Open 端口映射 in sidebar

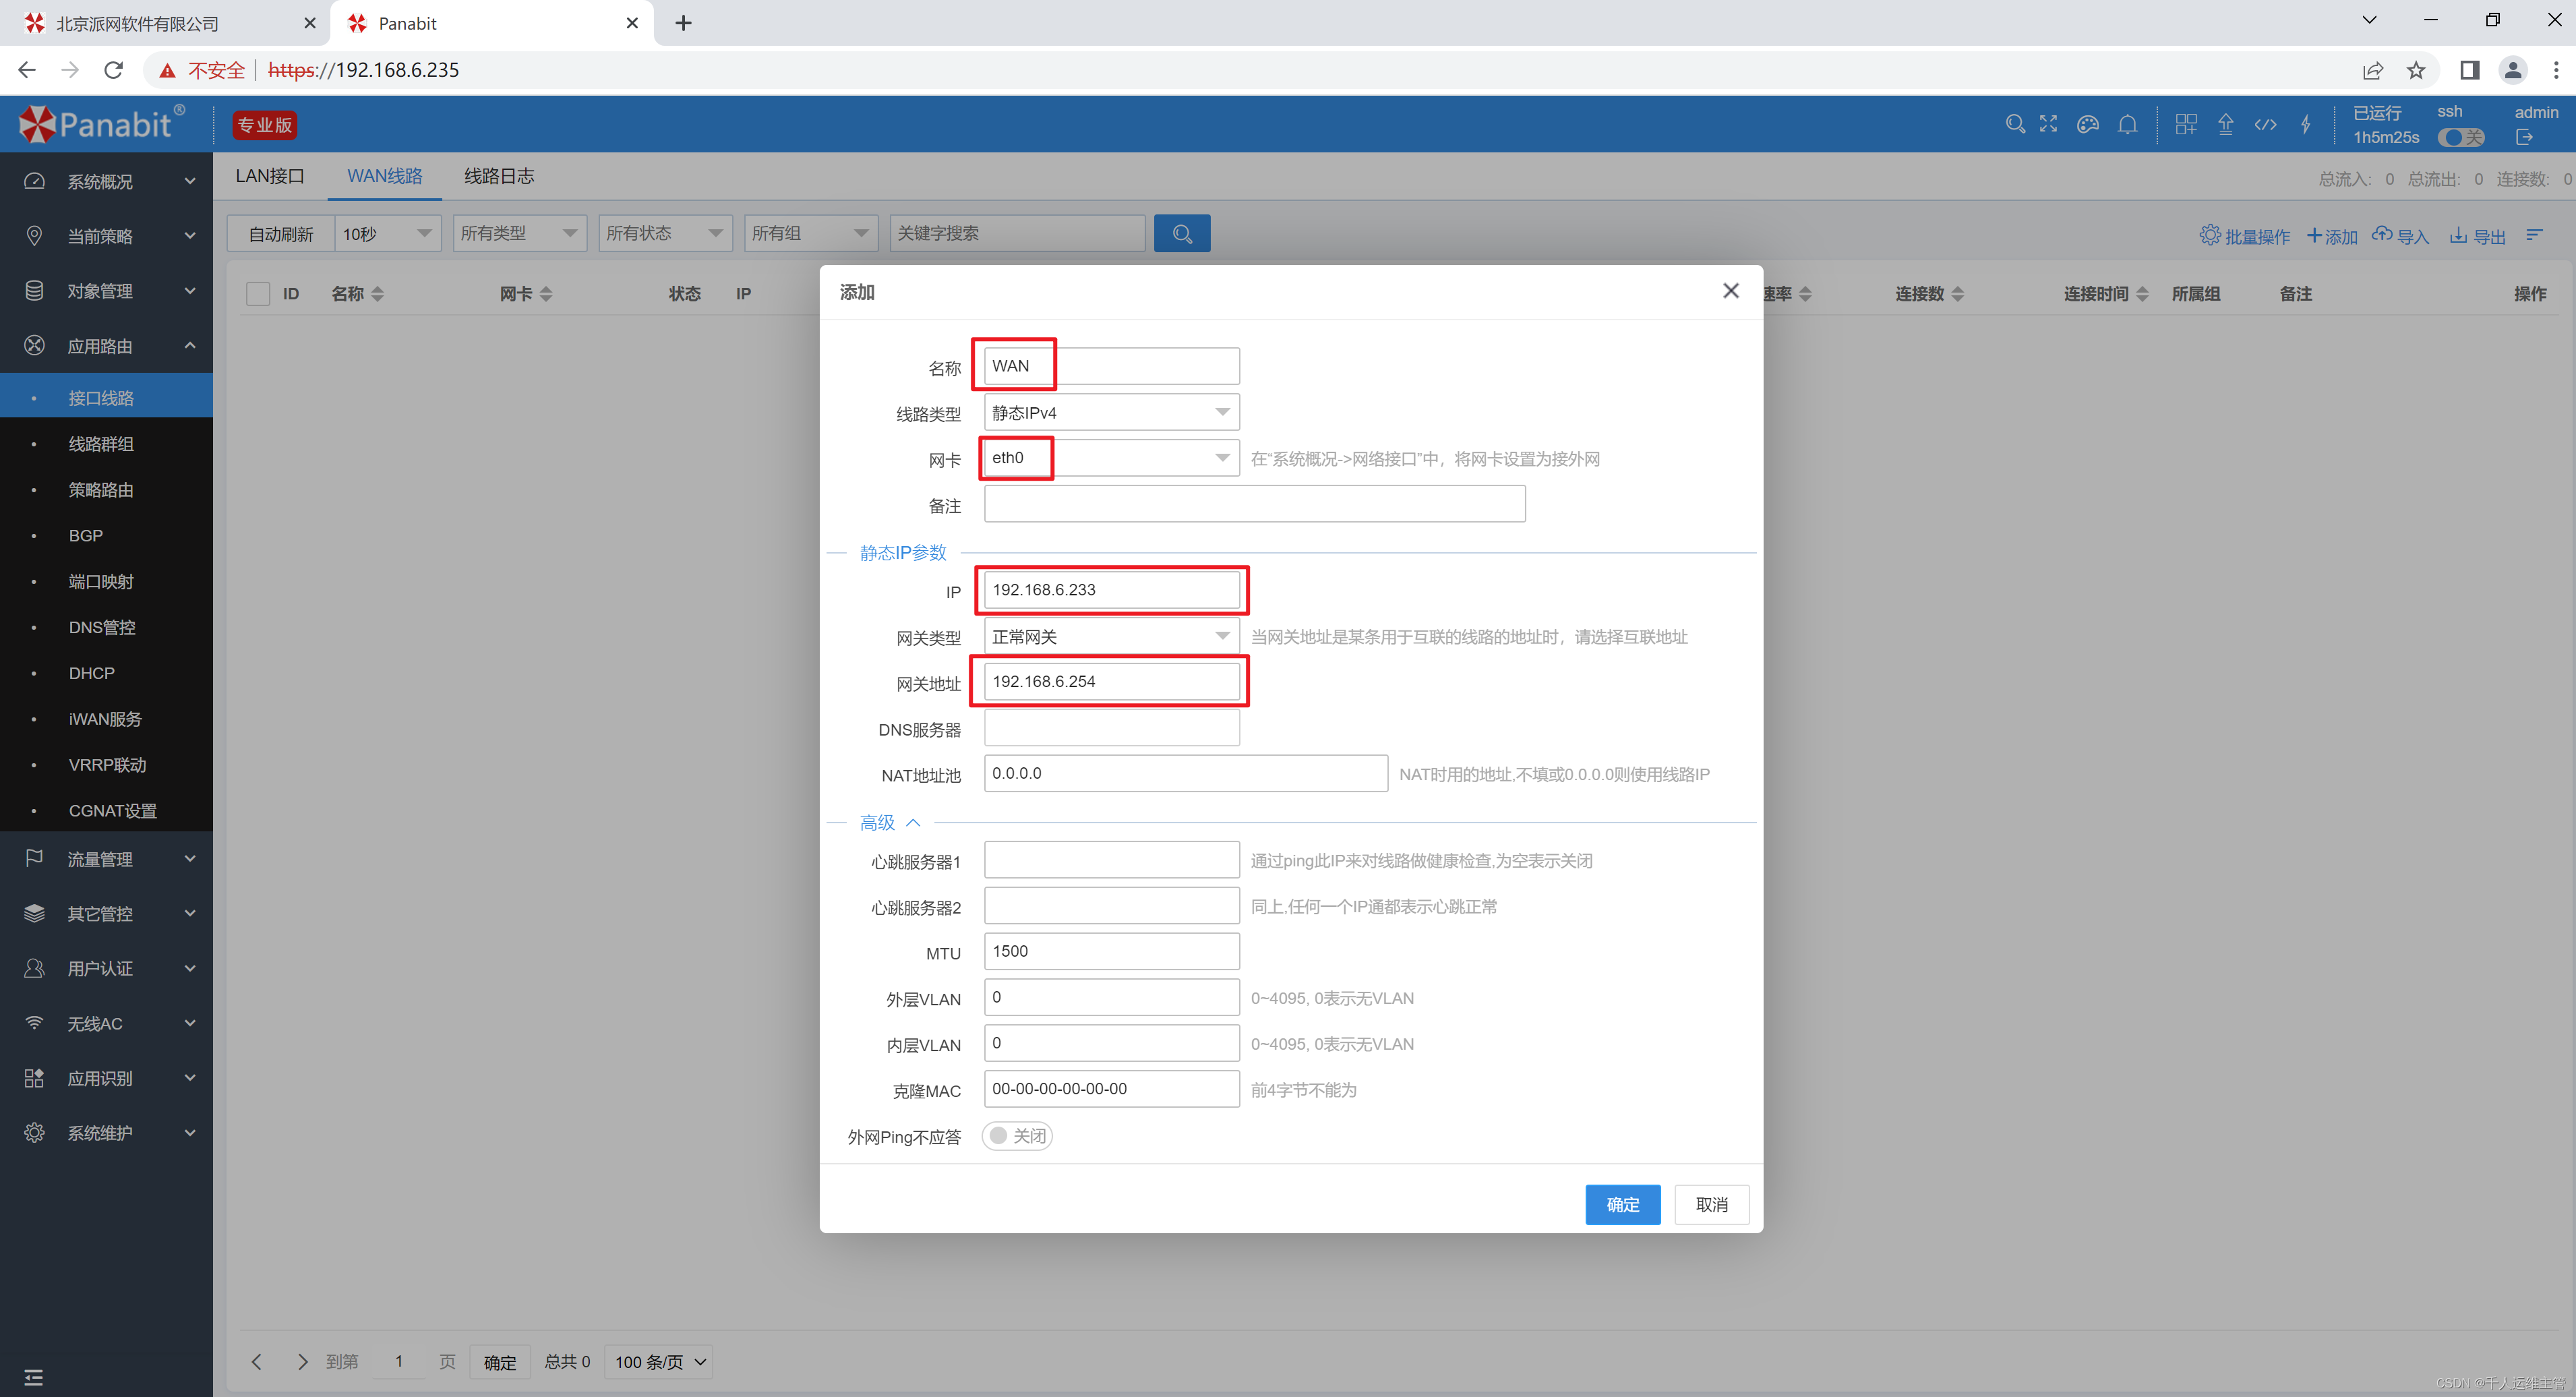click(101, 581)
